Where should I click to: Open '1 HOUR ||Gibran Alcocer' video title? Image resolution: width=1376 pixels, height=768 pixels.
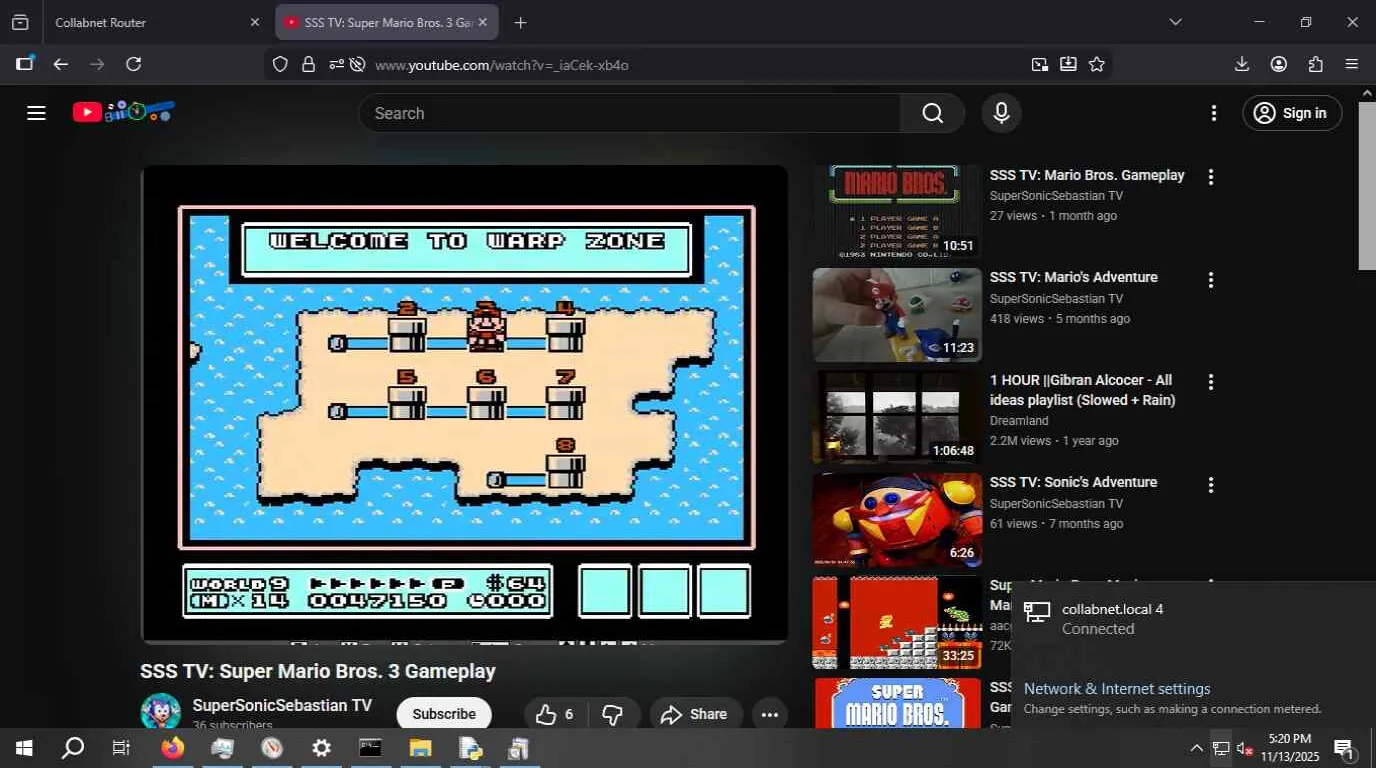coord(1083,390)
